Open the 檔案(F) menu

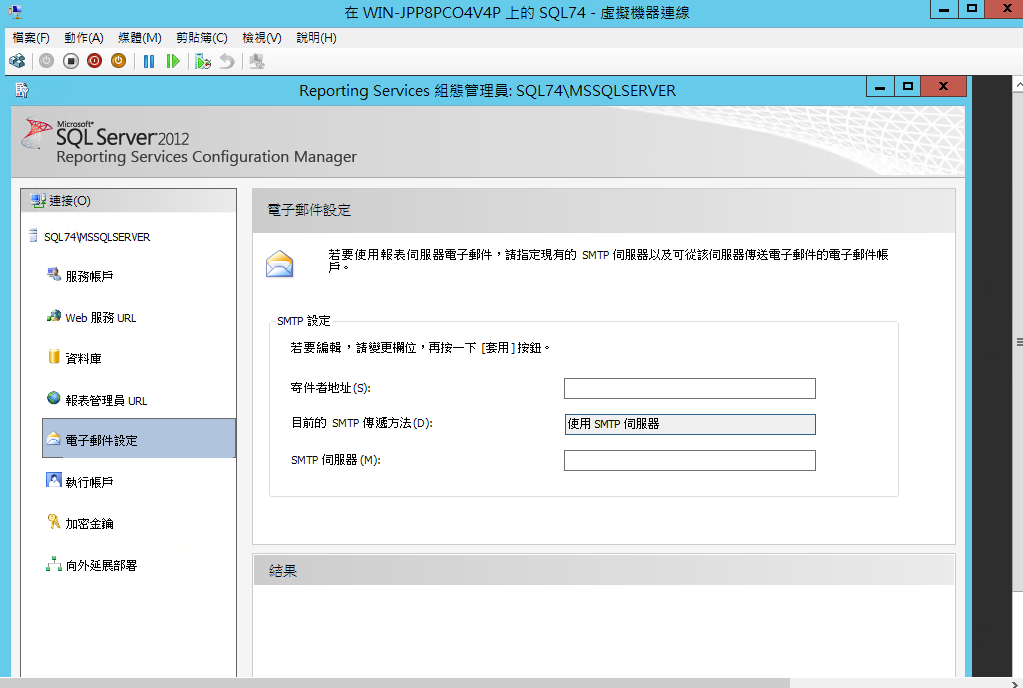pyautogui.click(x=31, y=38)
